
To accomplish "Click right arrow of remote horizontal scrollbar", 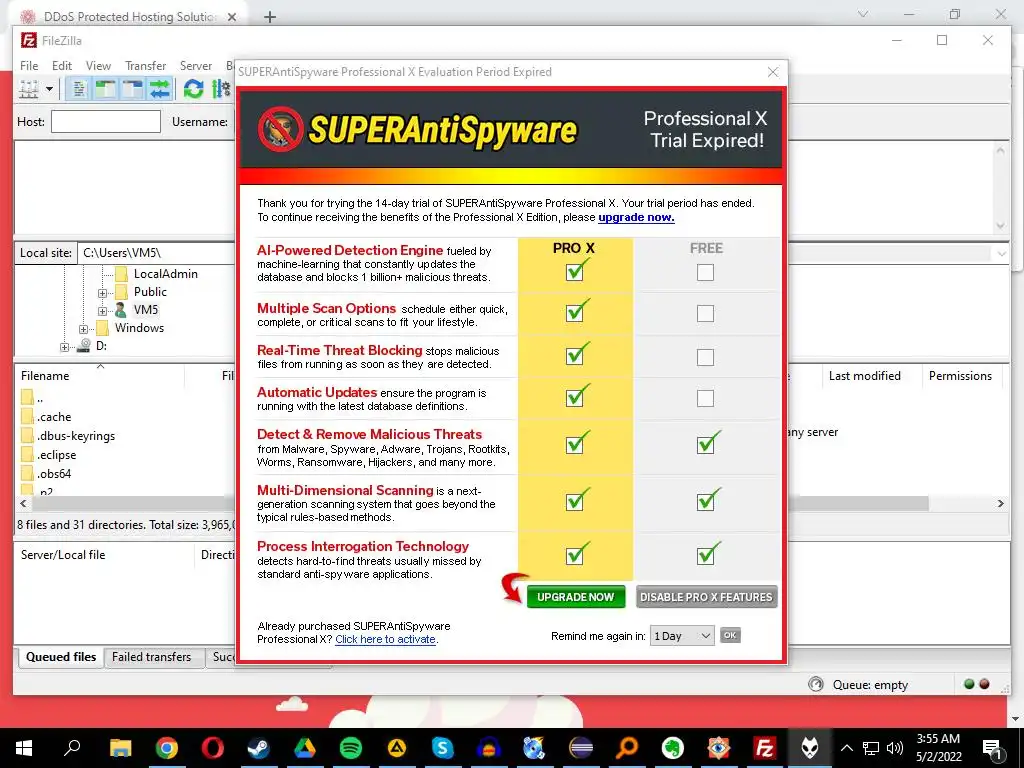I will click(1000, 504).
